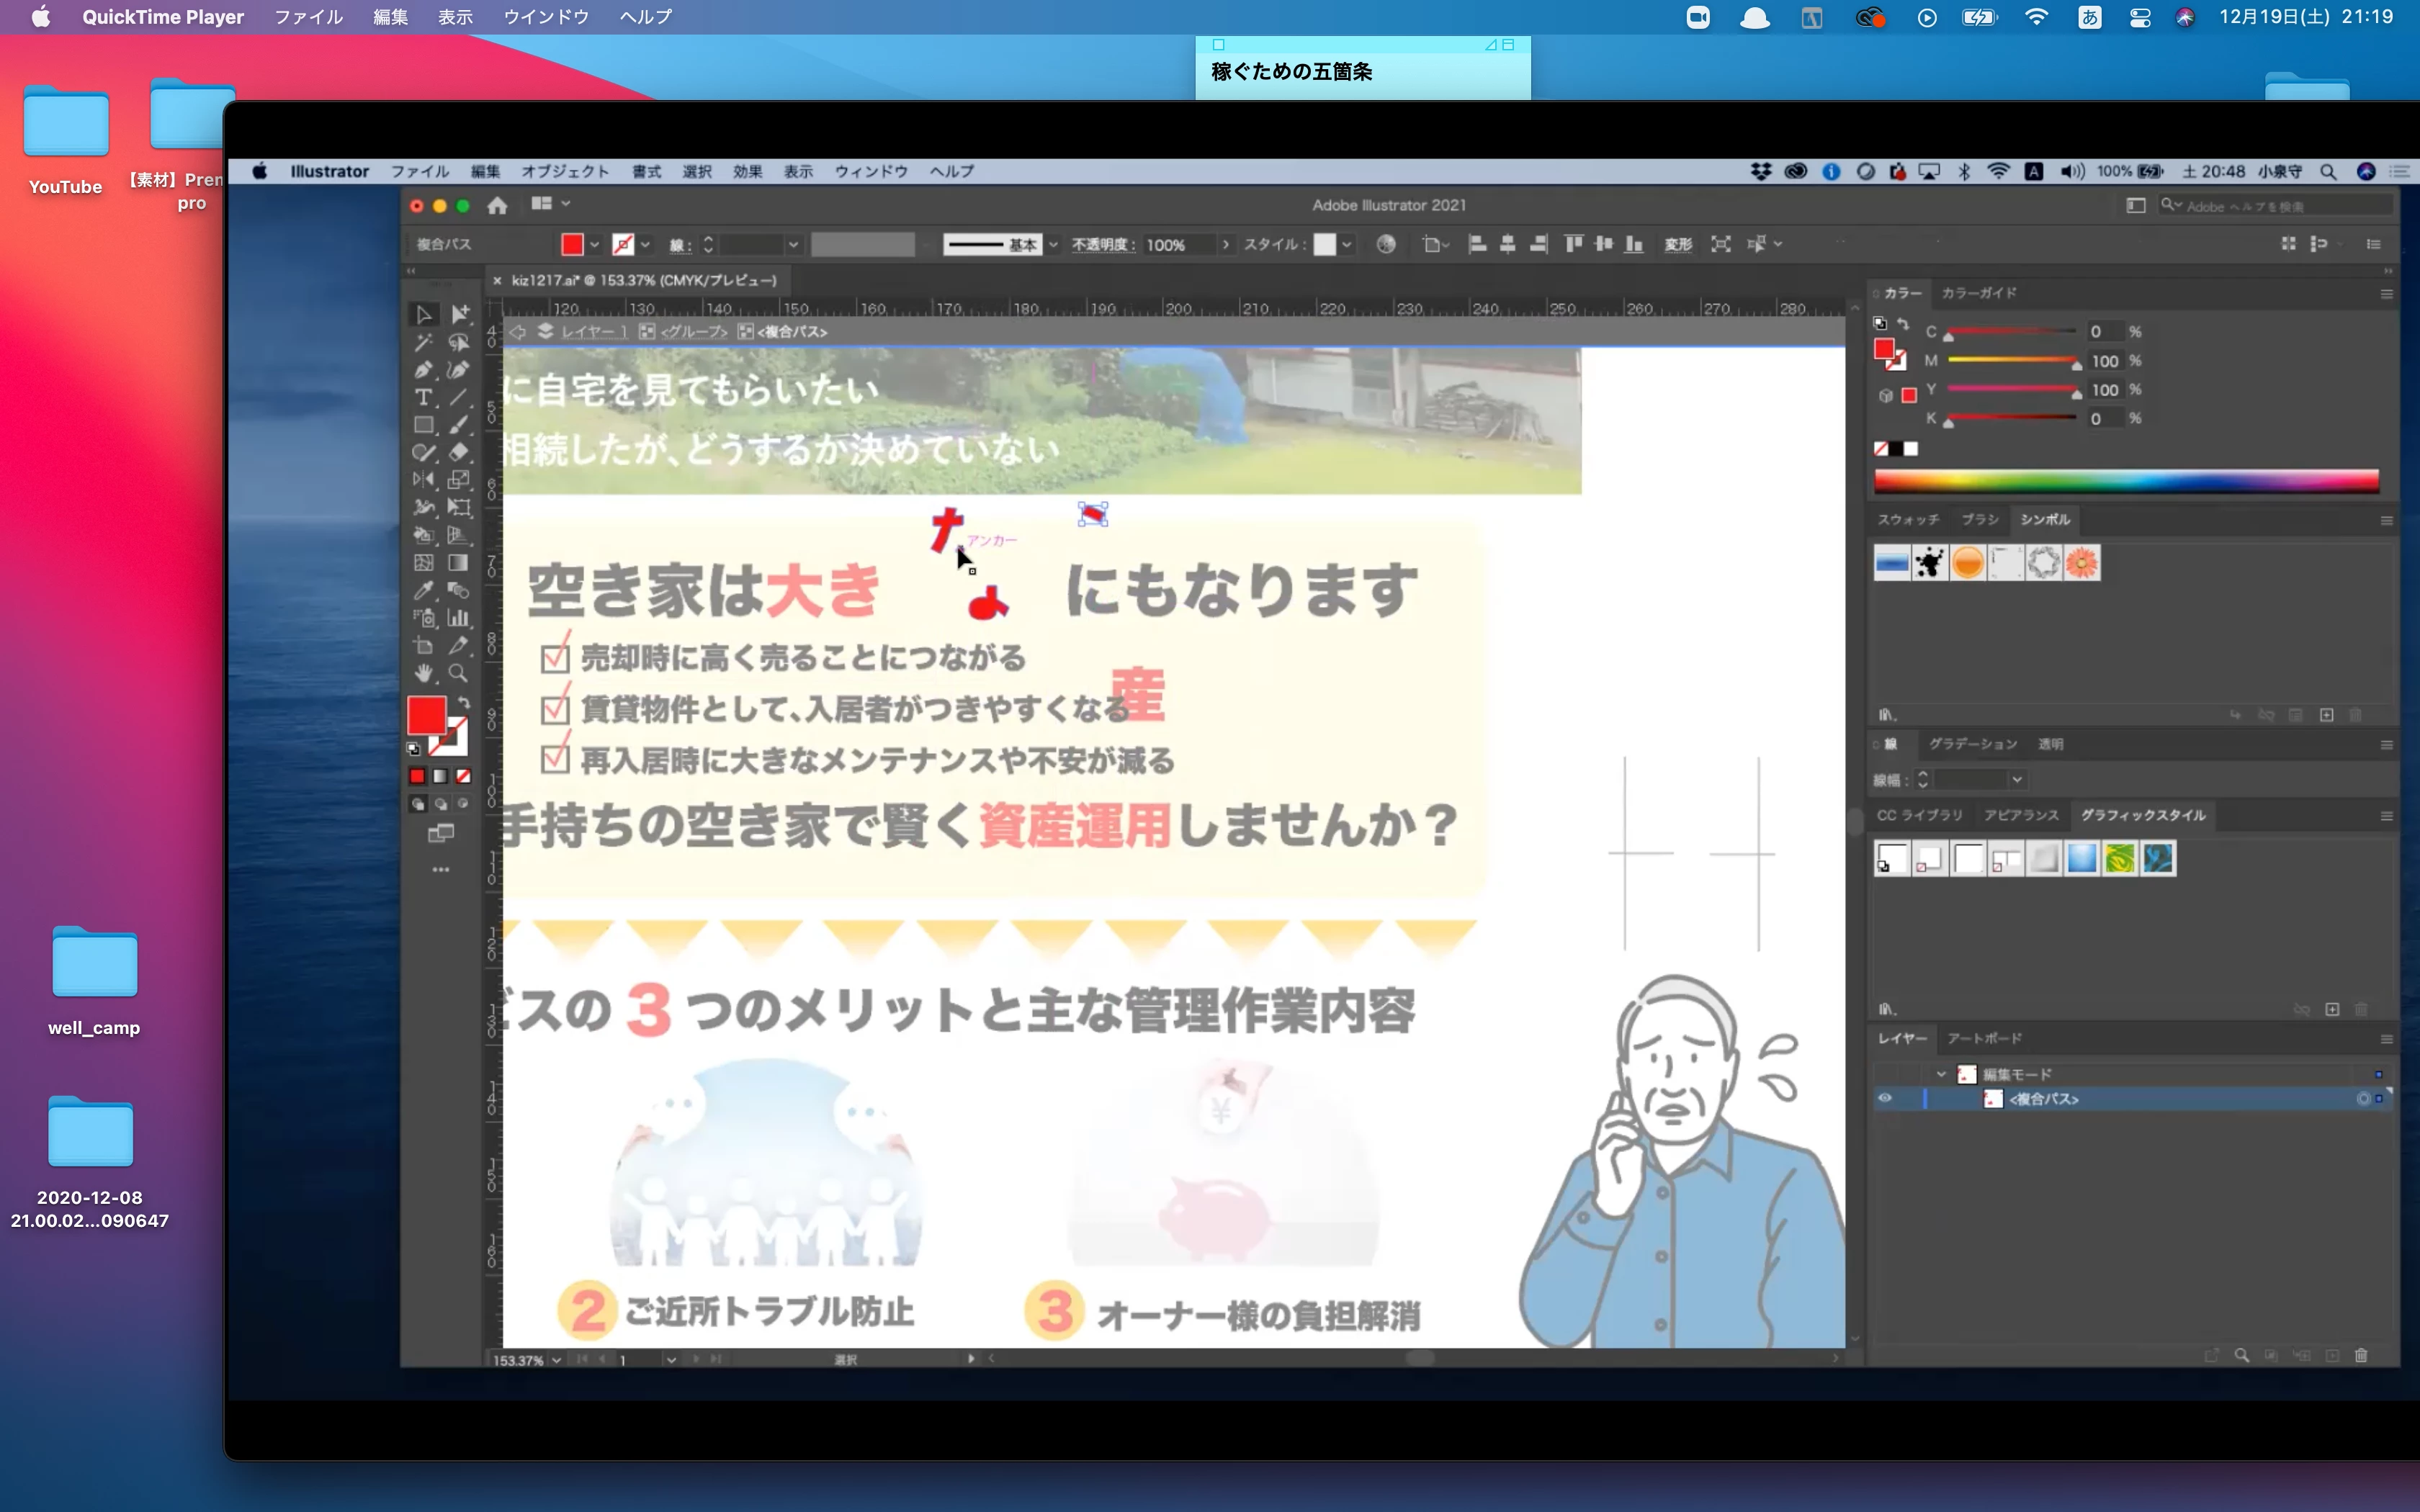Screen dimensions: 2420x1512
Task: Switch to the アートボード tab
Action: point(1984,1038)
